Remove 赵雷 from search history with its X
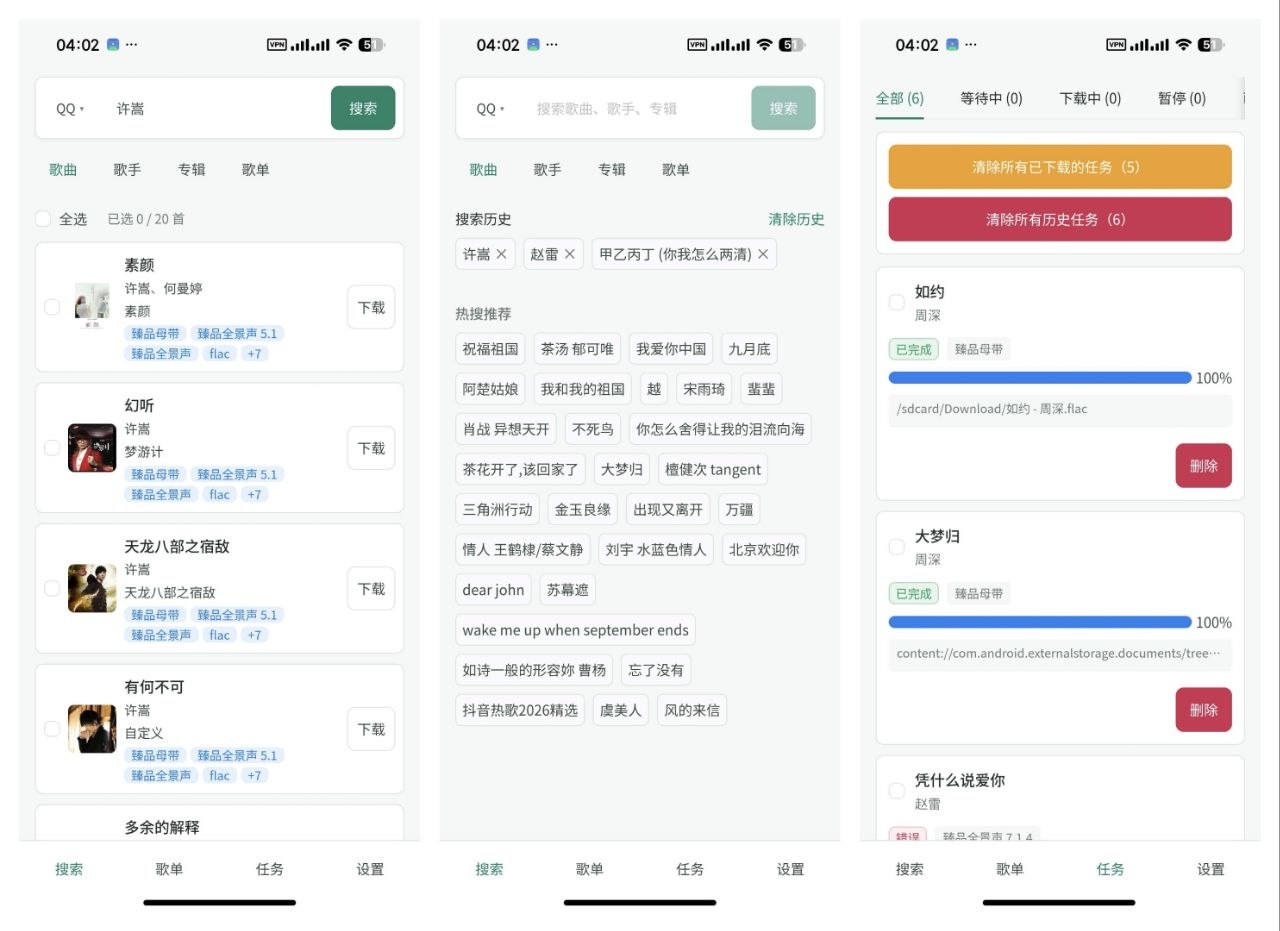The image size is (1280, 931). [x=570, y=254]
